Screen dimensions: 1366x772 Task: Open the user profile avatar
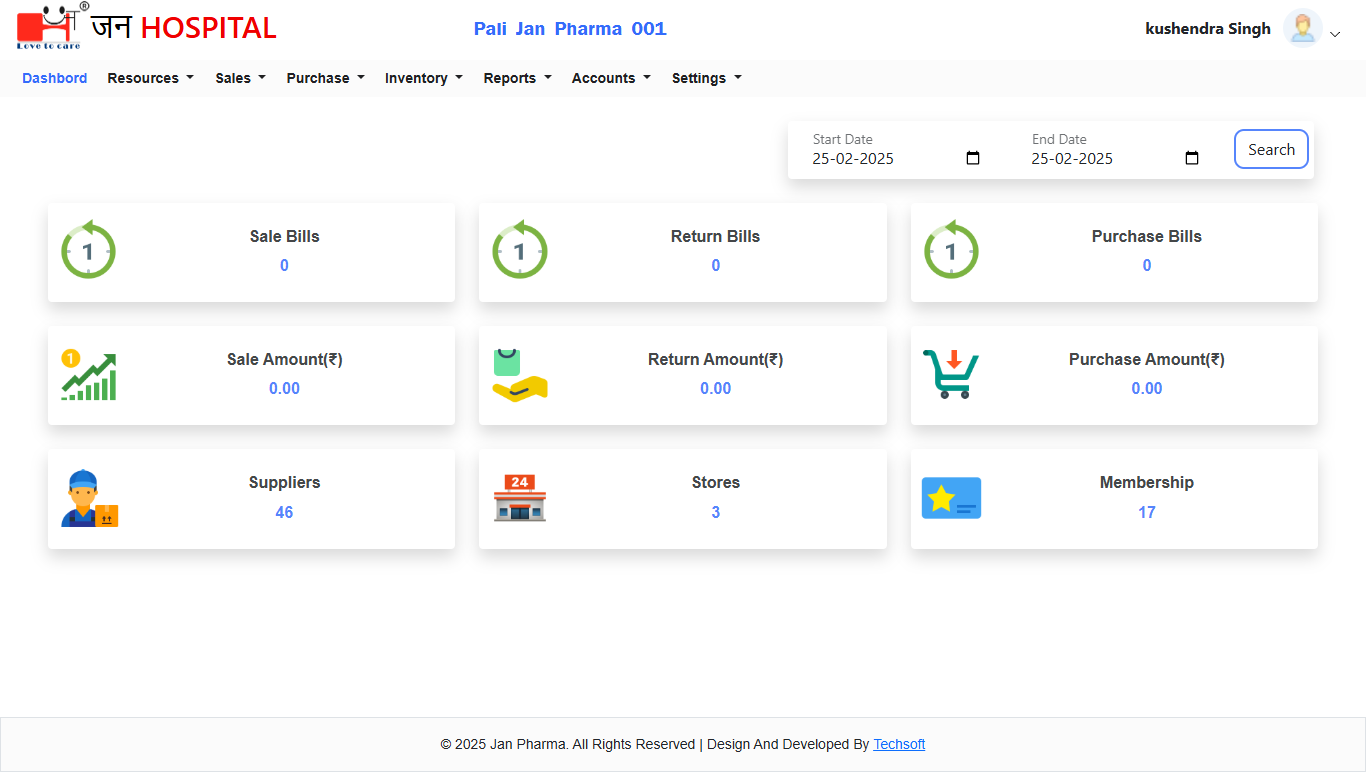coord(1302,29)
